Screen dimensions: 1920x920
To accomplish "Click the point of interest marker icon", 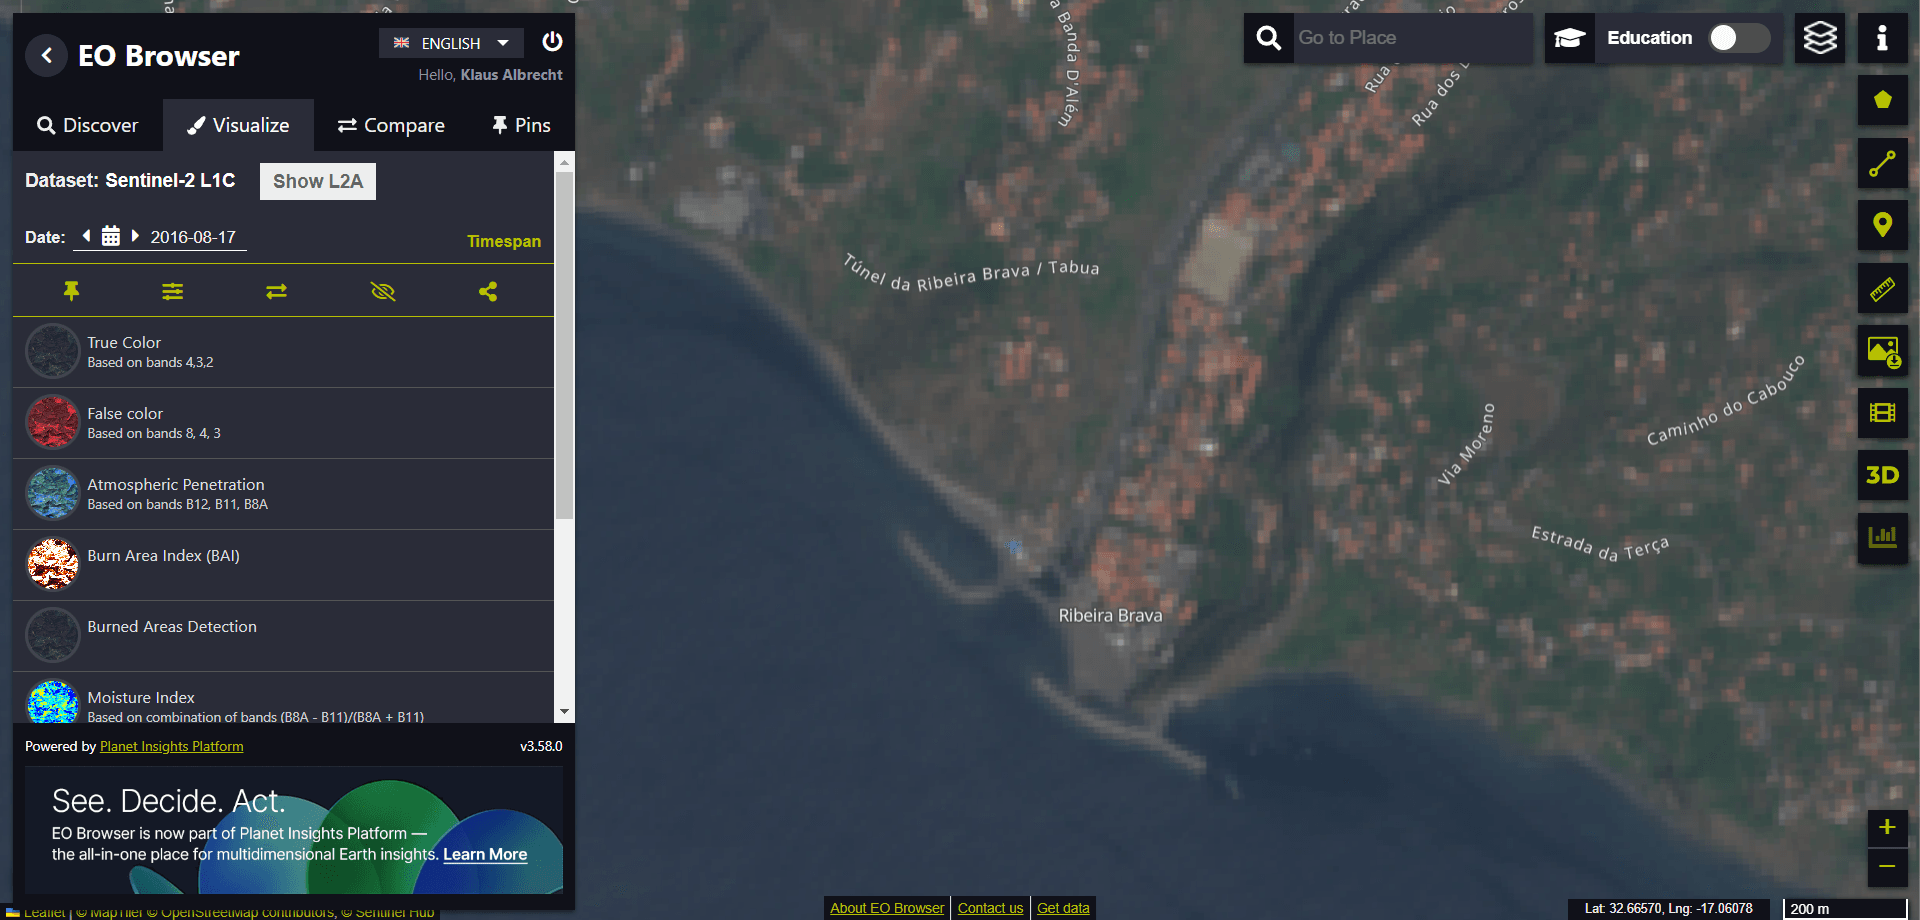I will (x=1882, y=226).
